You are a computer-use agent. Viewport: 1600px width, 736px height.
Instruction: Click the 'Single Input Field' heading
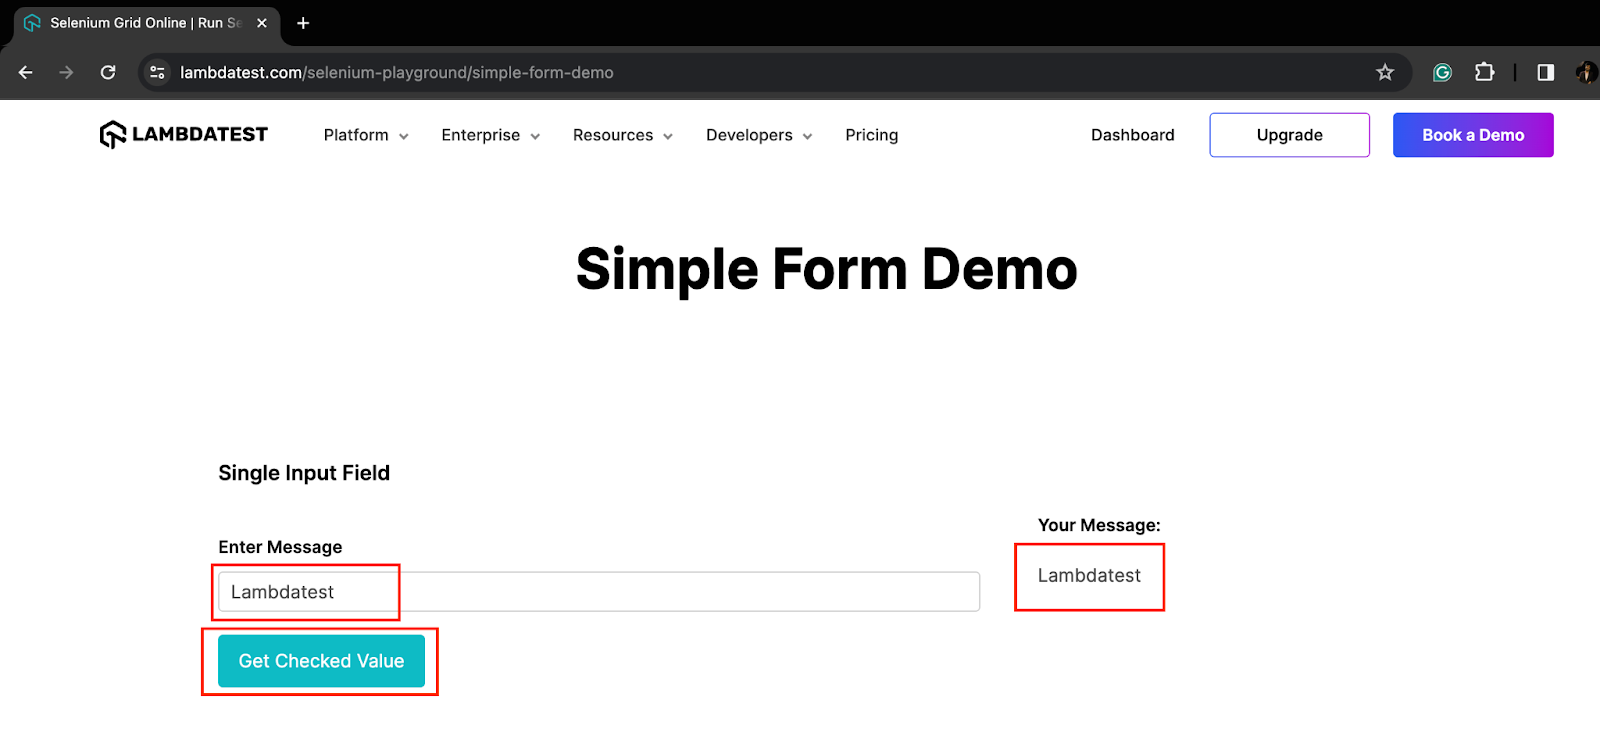(304, 473)
